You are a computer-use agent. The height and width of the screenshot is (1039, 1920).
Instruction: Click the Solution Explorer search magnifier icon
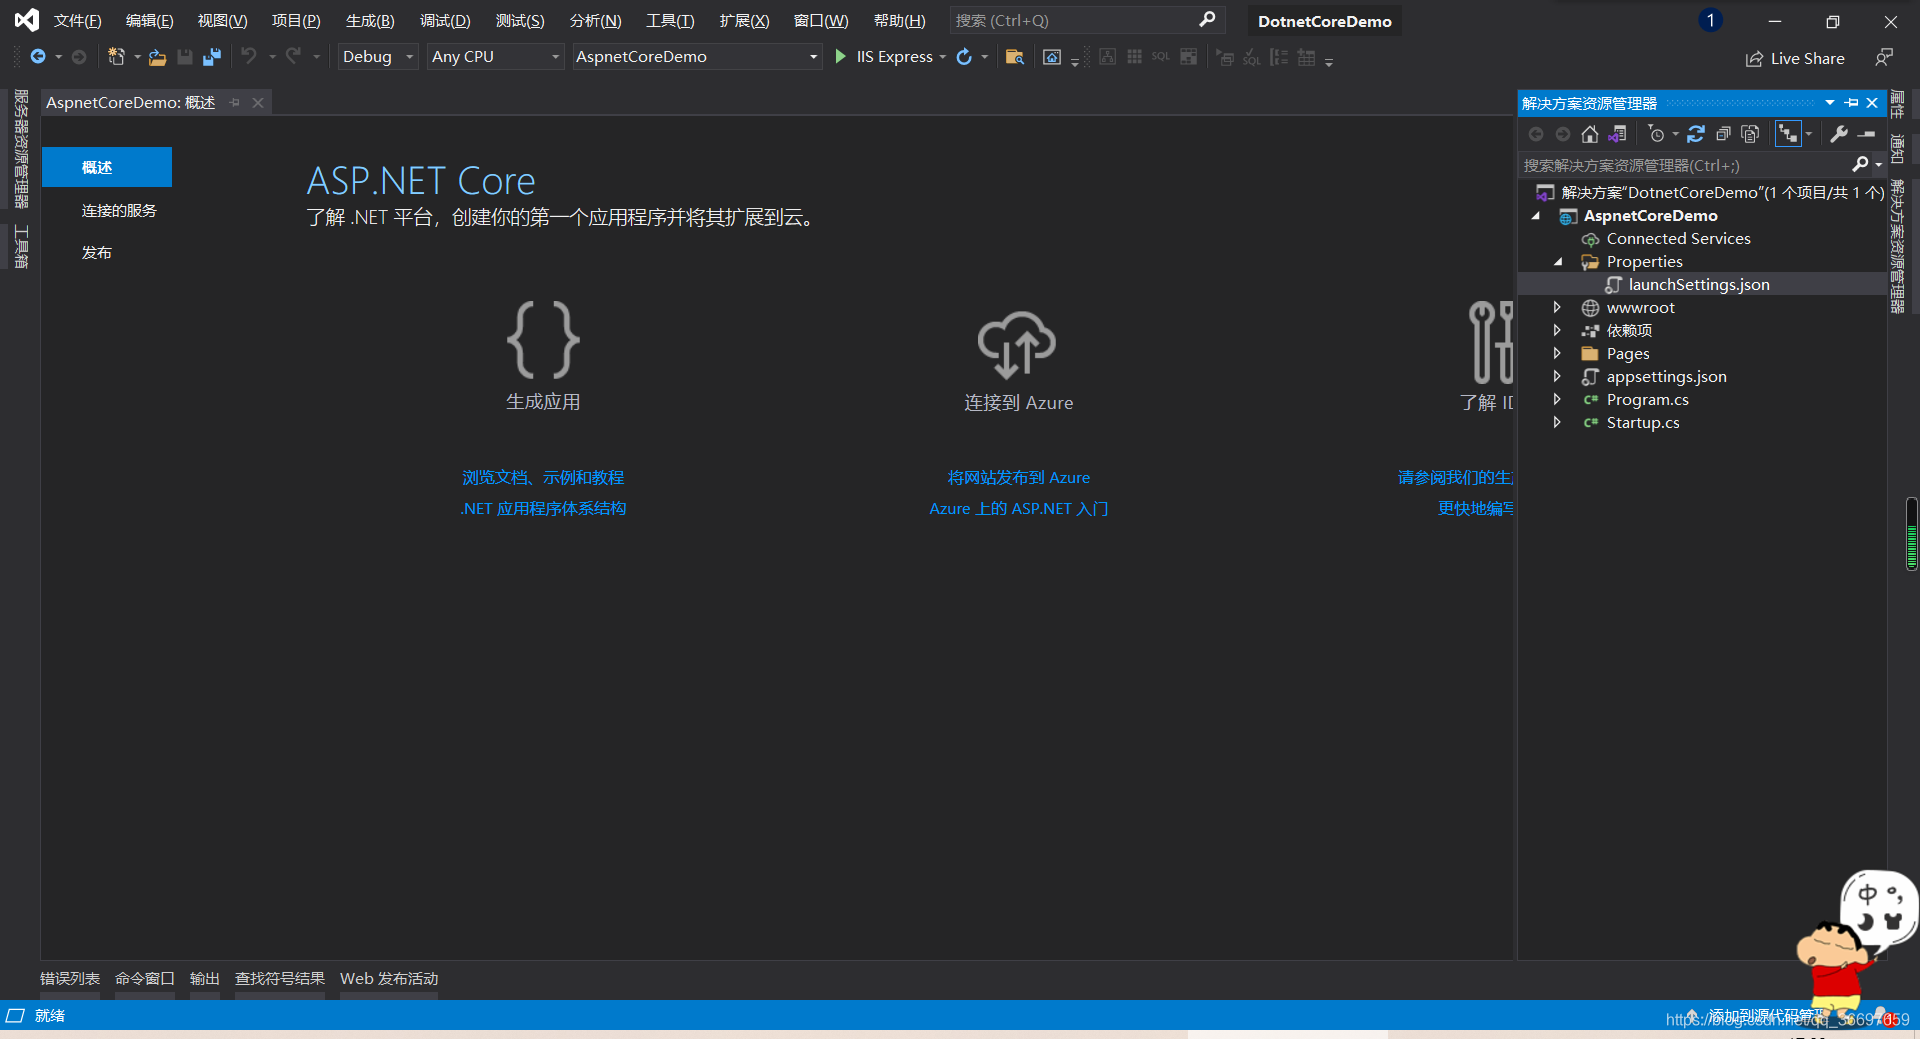click(x=1860, y=164)
